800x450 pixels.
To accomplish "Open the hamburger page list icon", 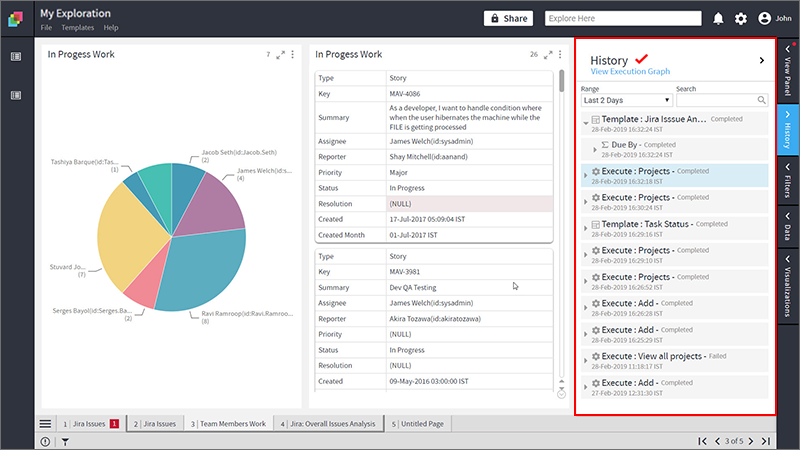I will click(45, 423).
